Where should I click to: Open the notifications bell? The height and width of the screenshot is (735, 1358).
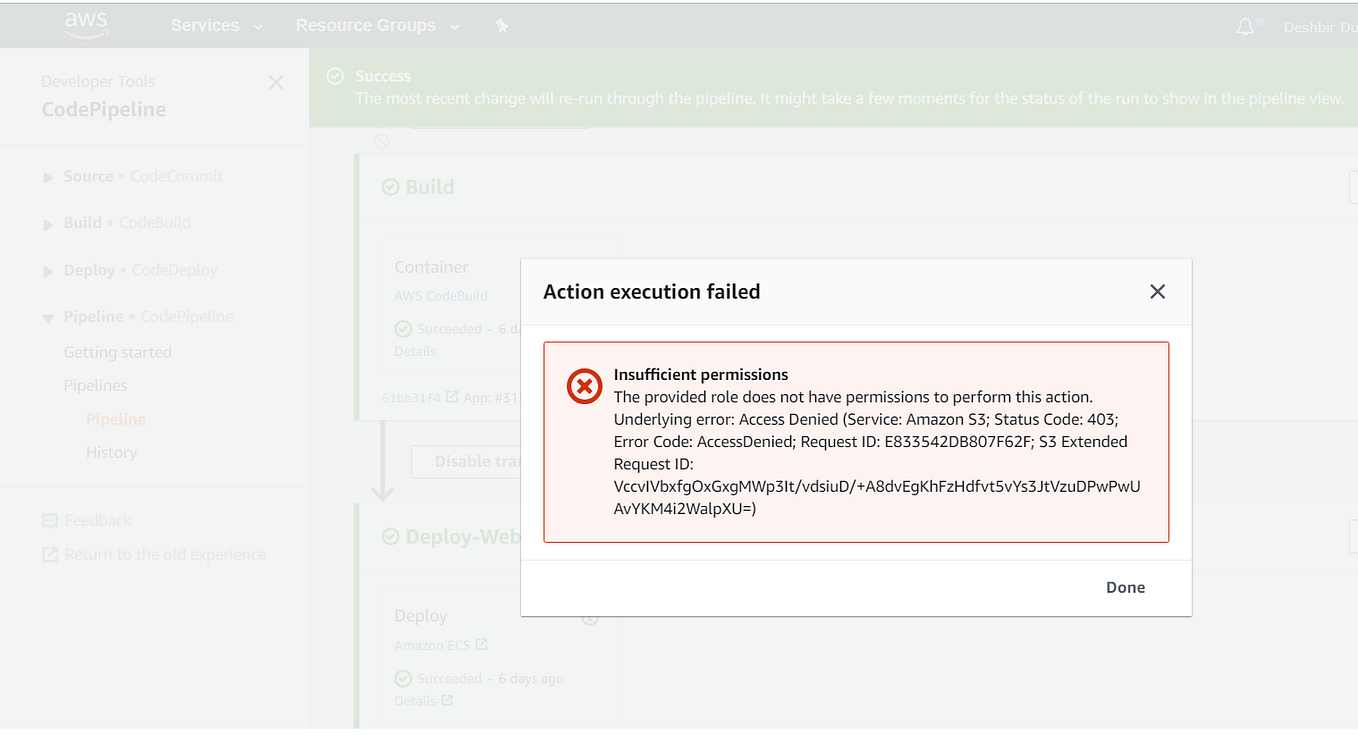coord(1245,27)
